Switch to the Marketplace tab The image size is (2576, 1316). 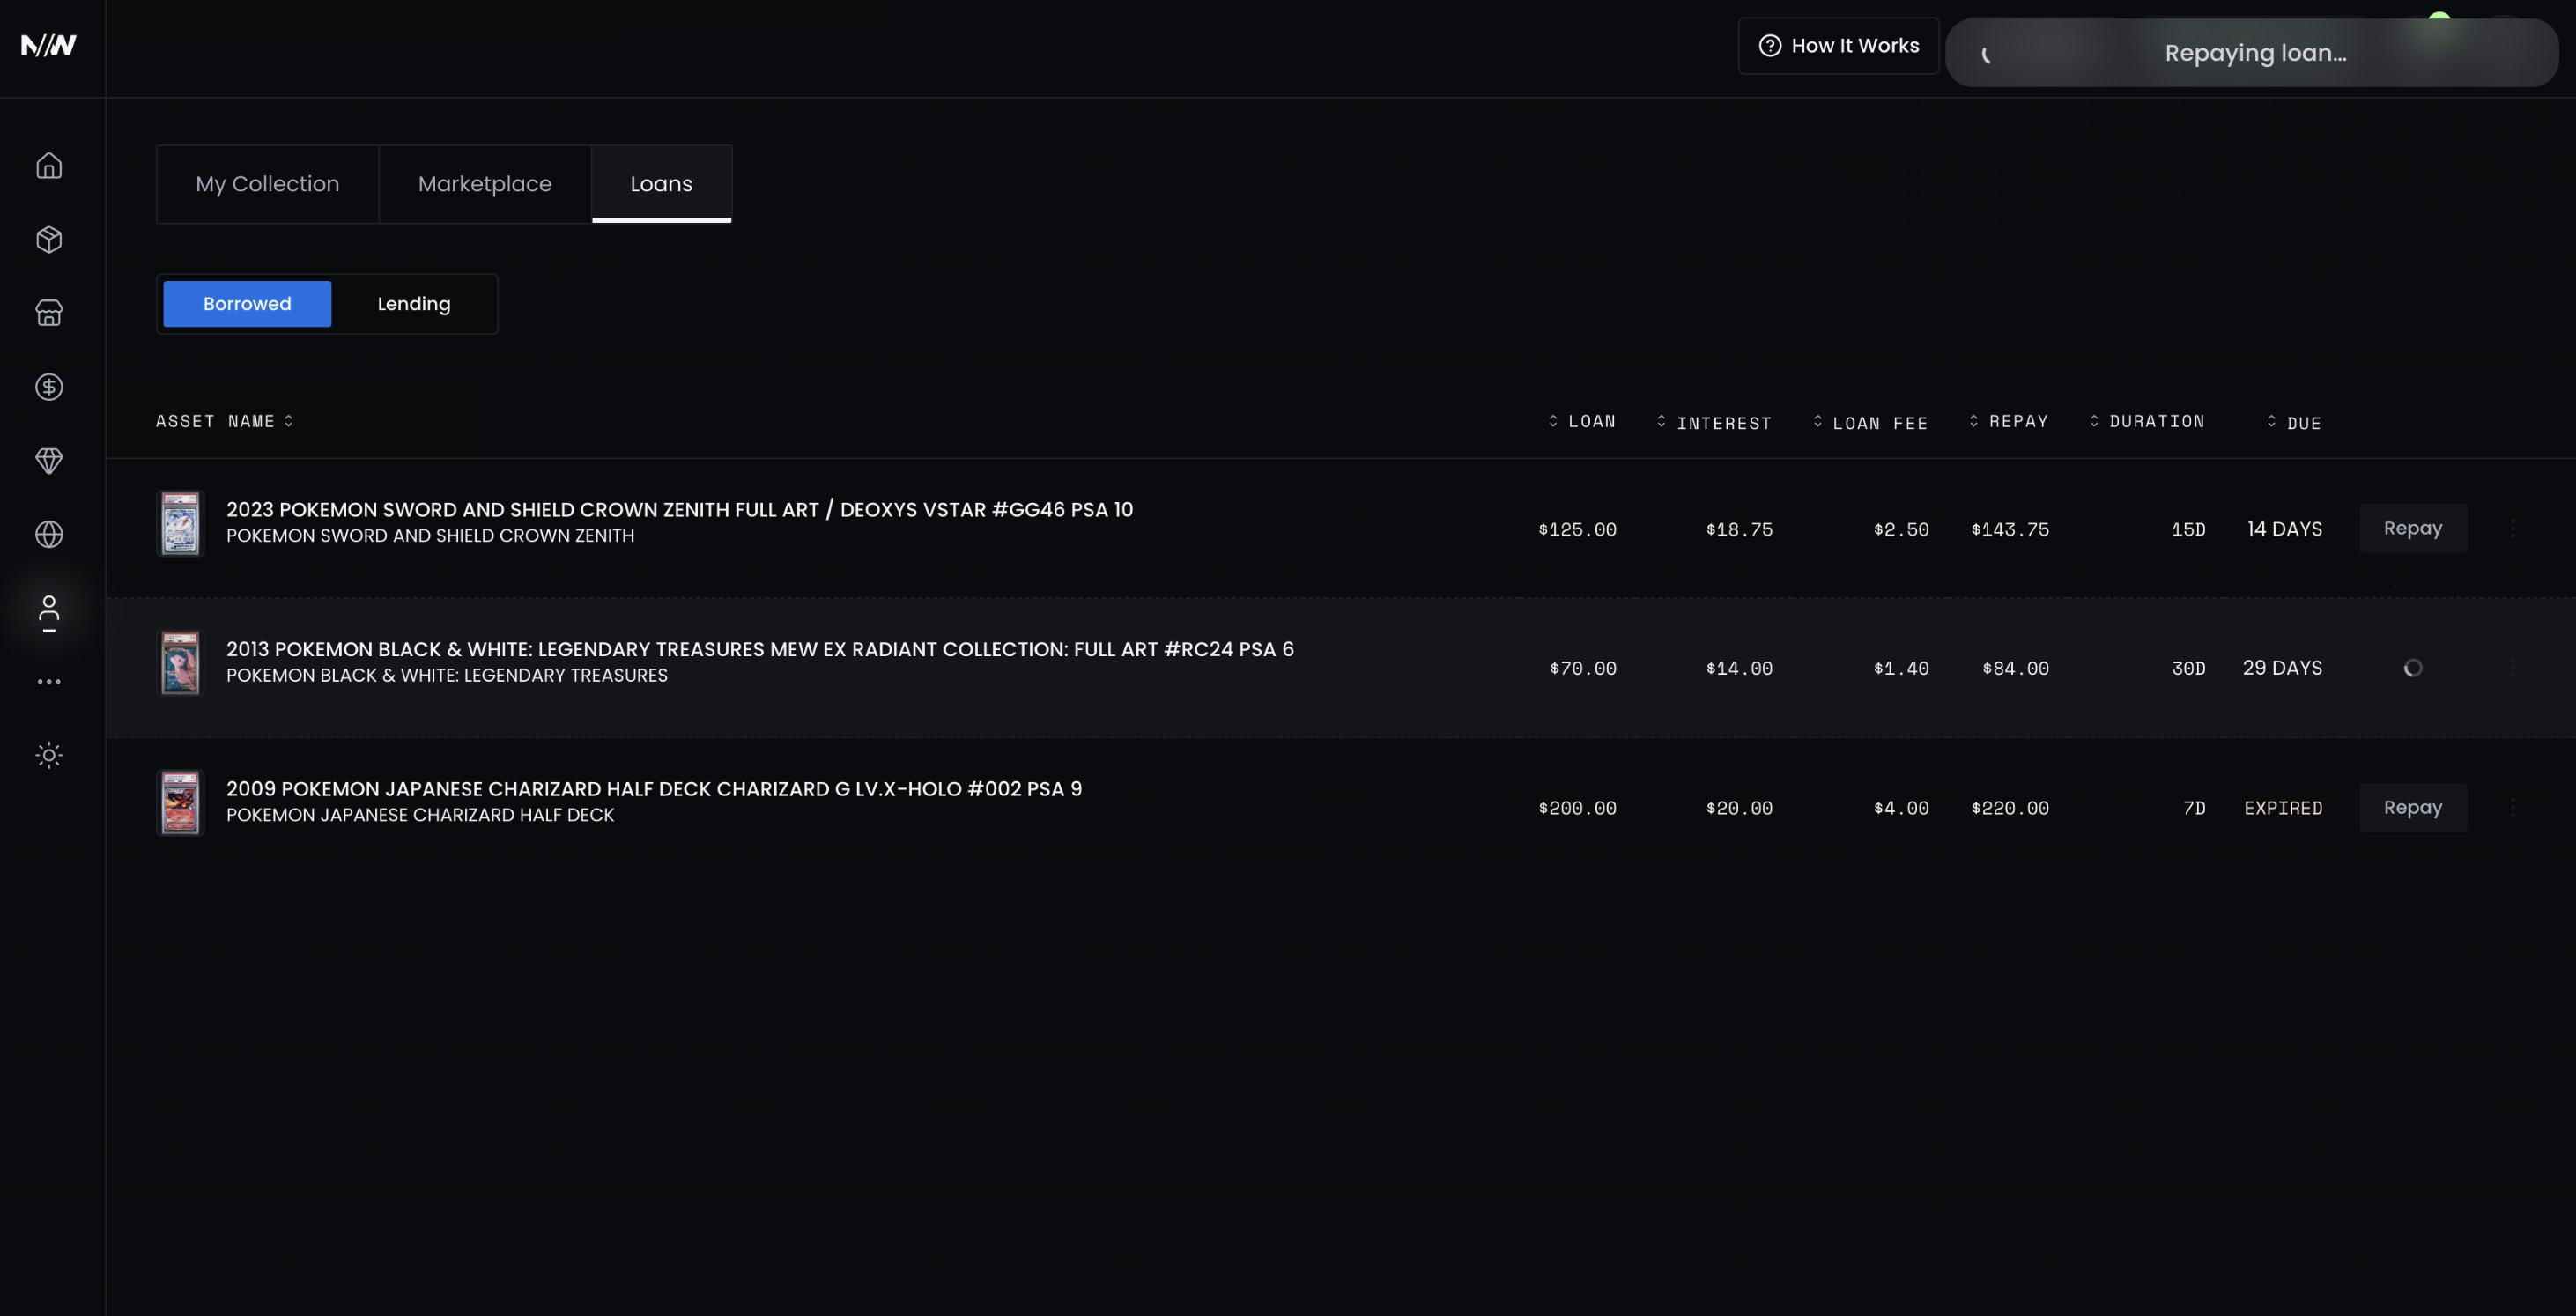485,184
